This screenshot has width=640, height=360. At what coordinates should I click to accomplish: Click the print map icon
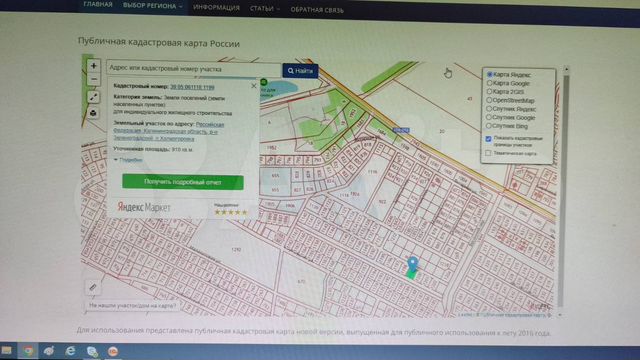pos(93,113)
